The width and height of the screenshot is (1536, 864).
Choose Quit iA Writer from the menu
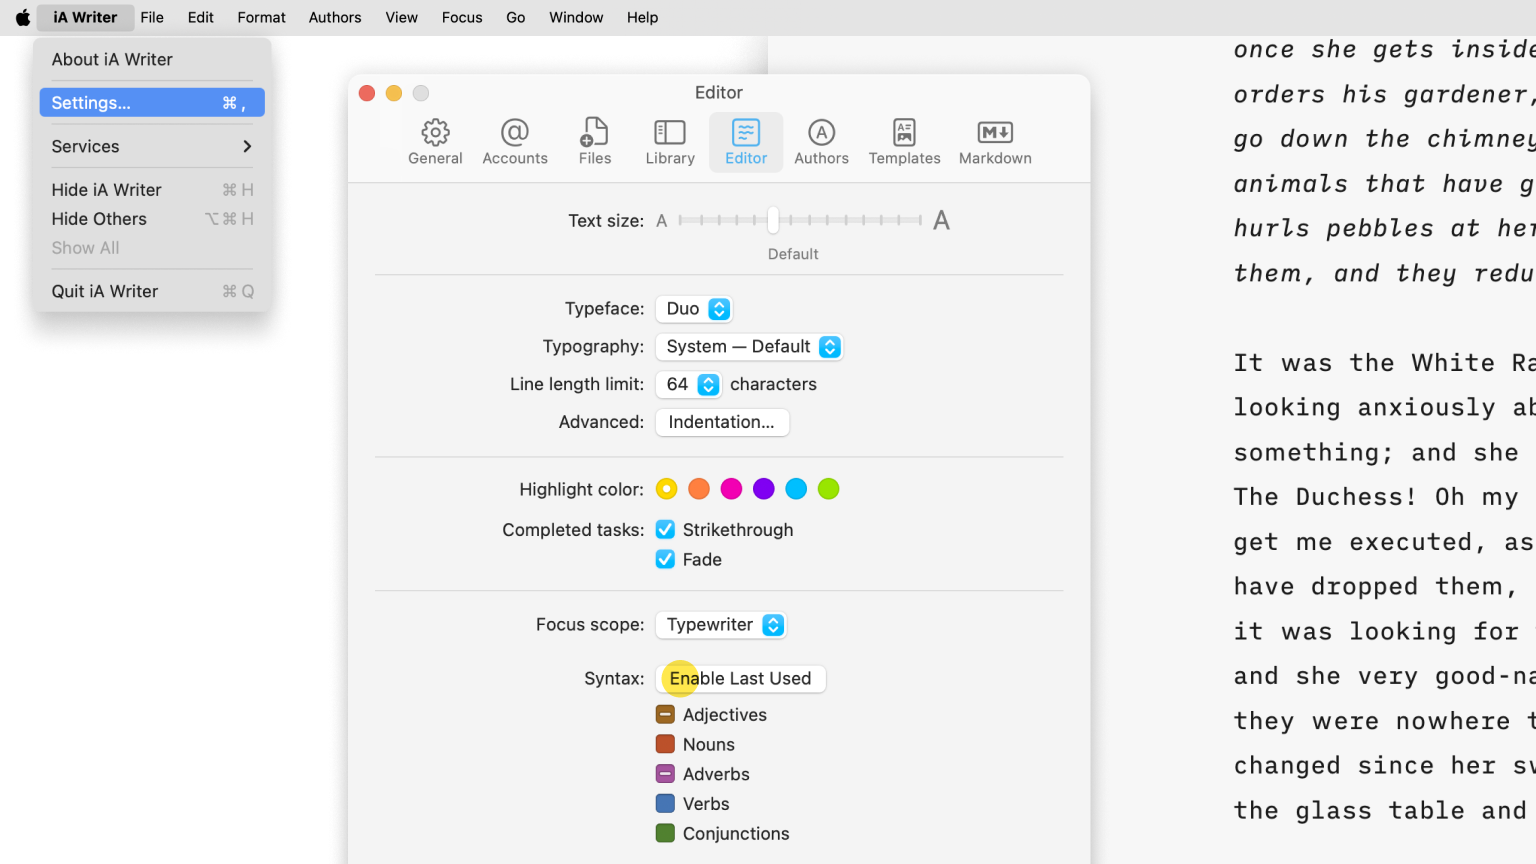[x=105, y=292]
